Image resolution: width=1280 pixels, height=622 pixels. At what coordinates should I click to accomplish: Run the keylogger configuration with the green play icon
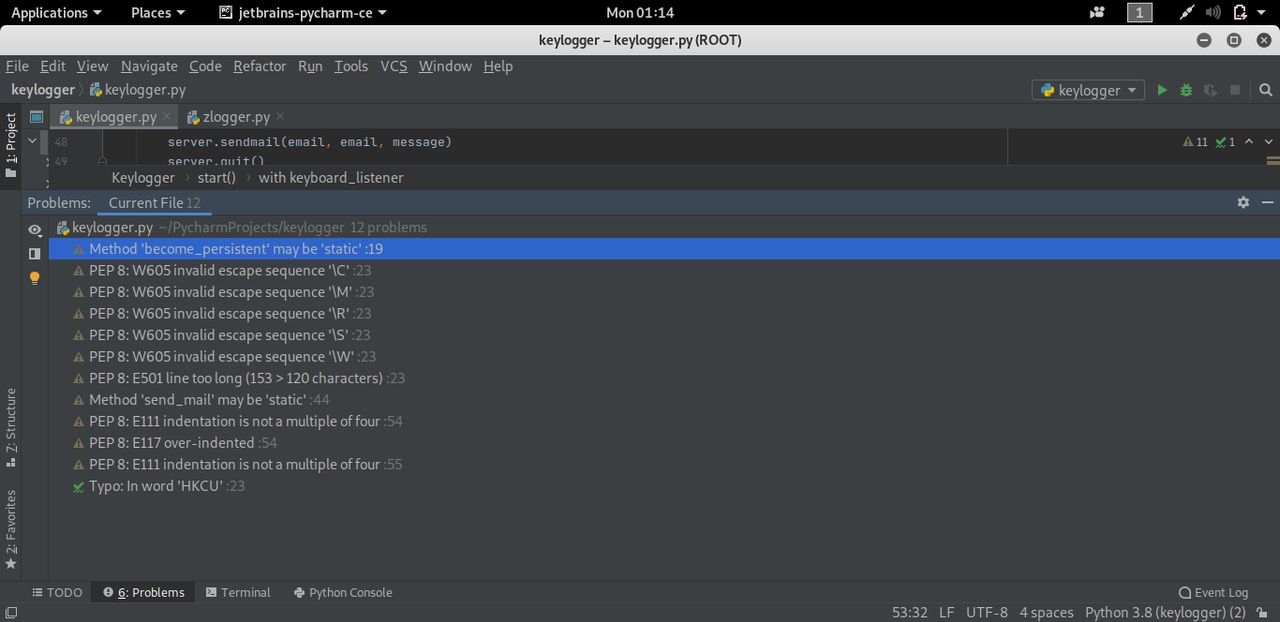tap(1162, 90)
